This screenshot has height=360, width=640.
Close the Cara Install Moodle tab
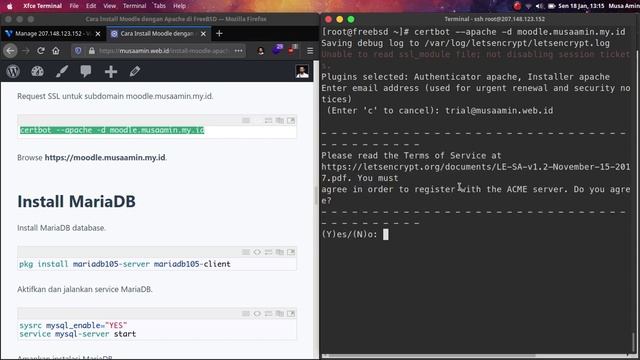[x=203, y=34]
